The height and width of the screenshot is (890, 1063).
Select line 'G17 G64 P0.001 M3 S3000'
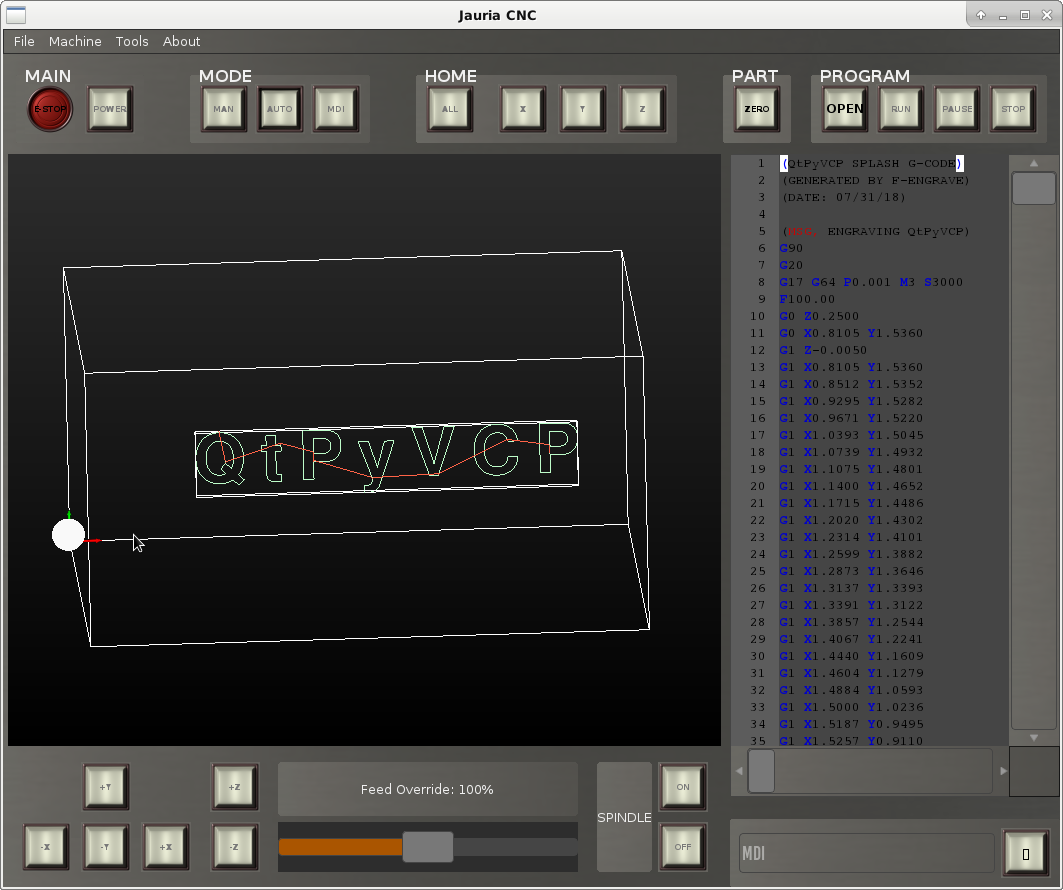tap(871, 282)
